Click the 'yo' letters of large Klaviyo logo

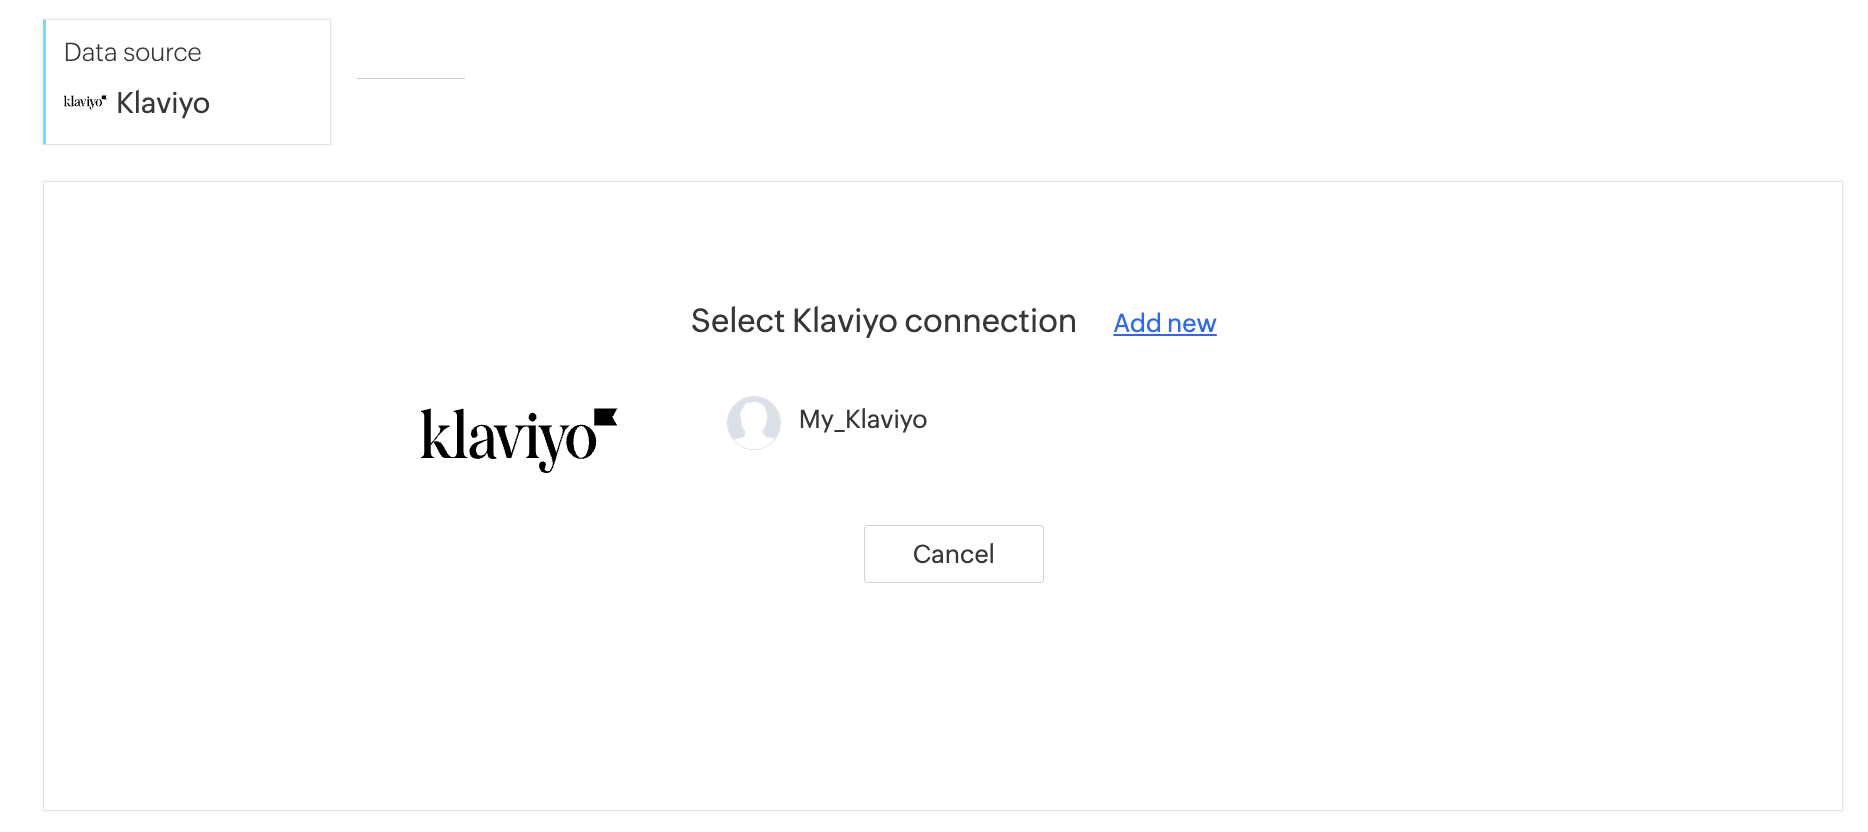point(565,442)
